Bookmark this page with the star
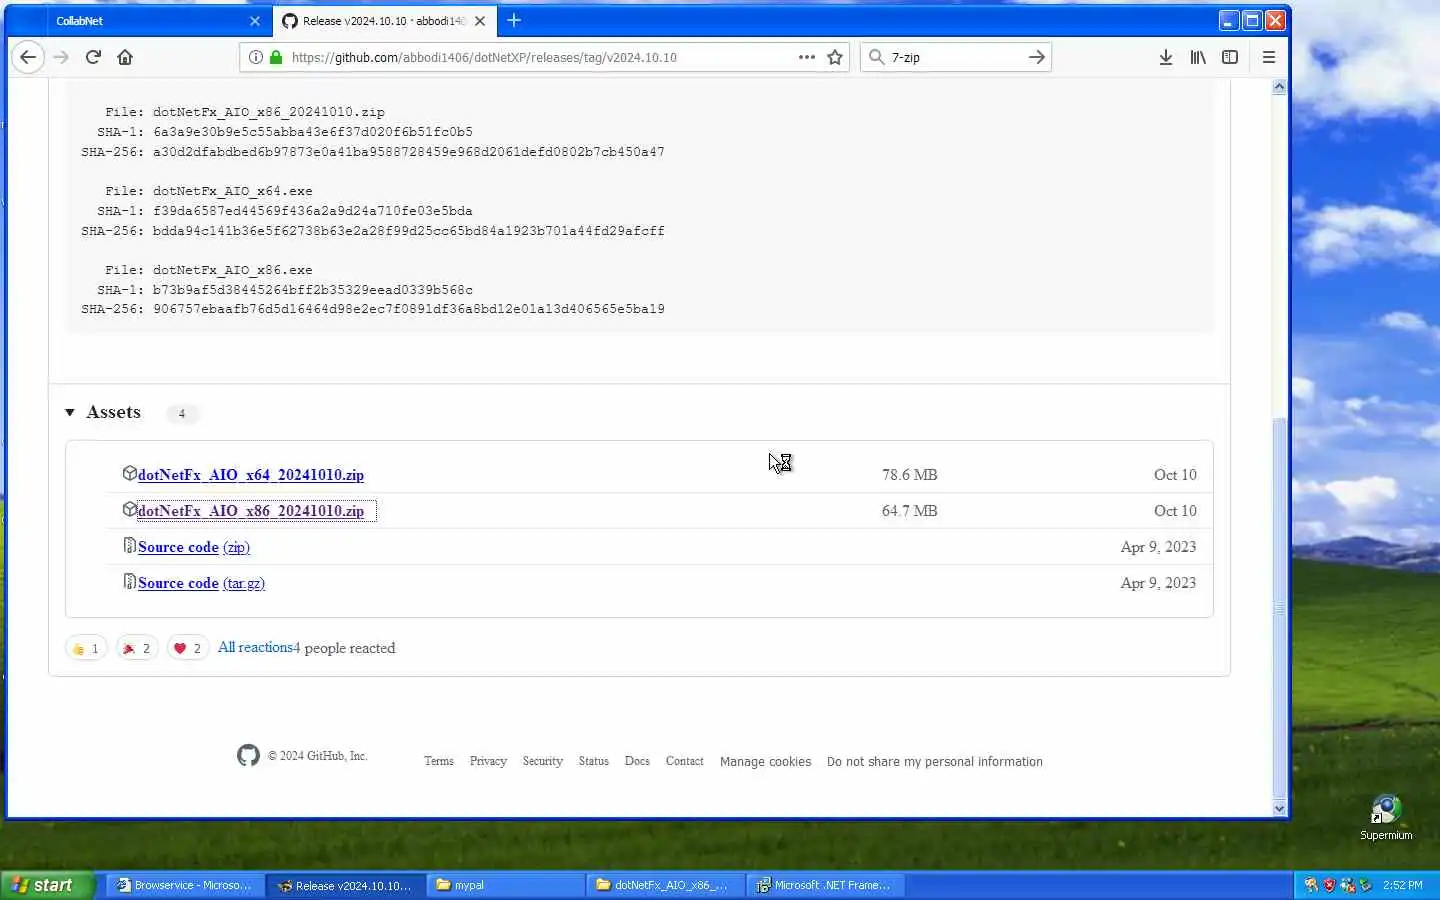This screenshot has height=900, width=1440. click(835, 57)
